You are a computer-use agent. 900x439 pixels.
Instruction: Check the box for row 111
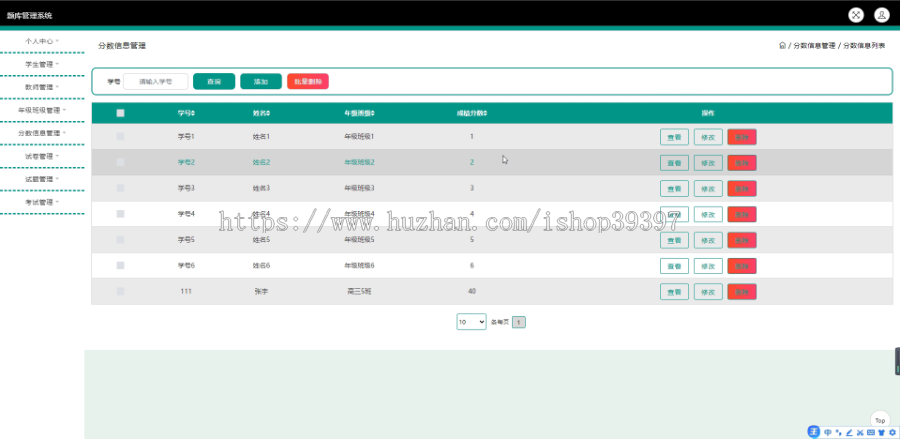120,292
